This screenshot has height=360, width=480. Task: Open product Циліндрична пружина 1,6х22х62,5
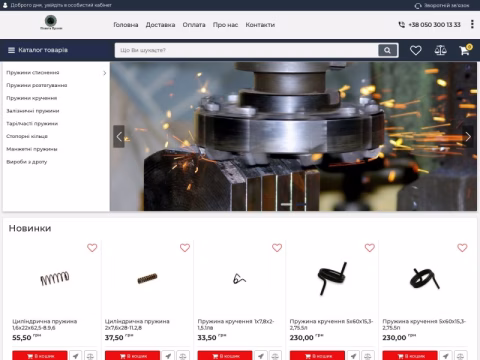(x=45, y=324)
